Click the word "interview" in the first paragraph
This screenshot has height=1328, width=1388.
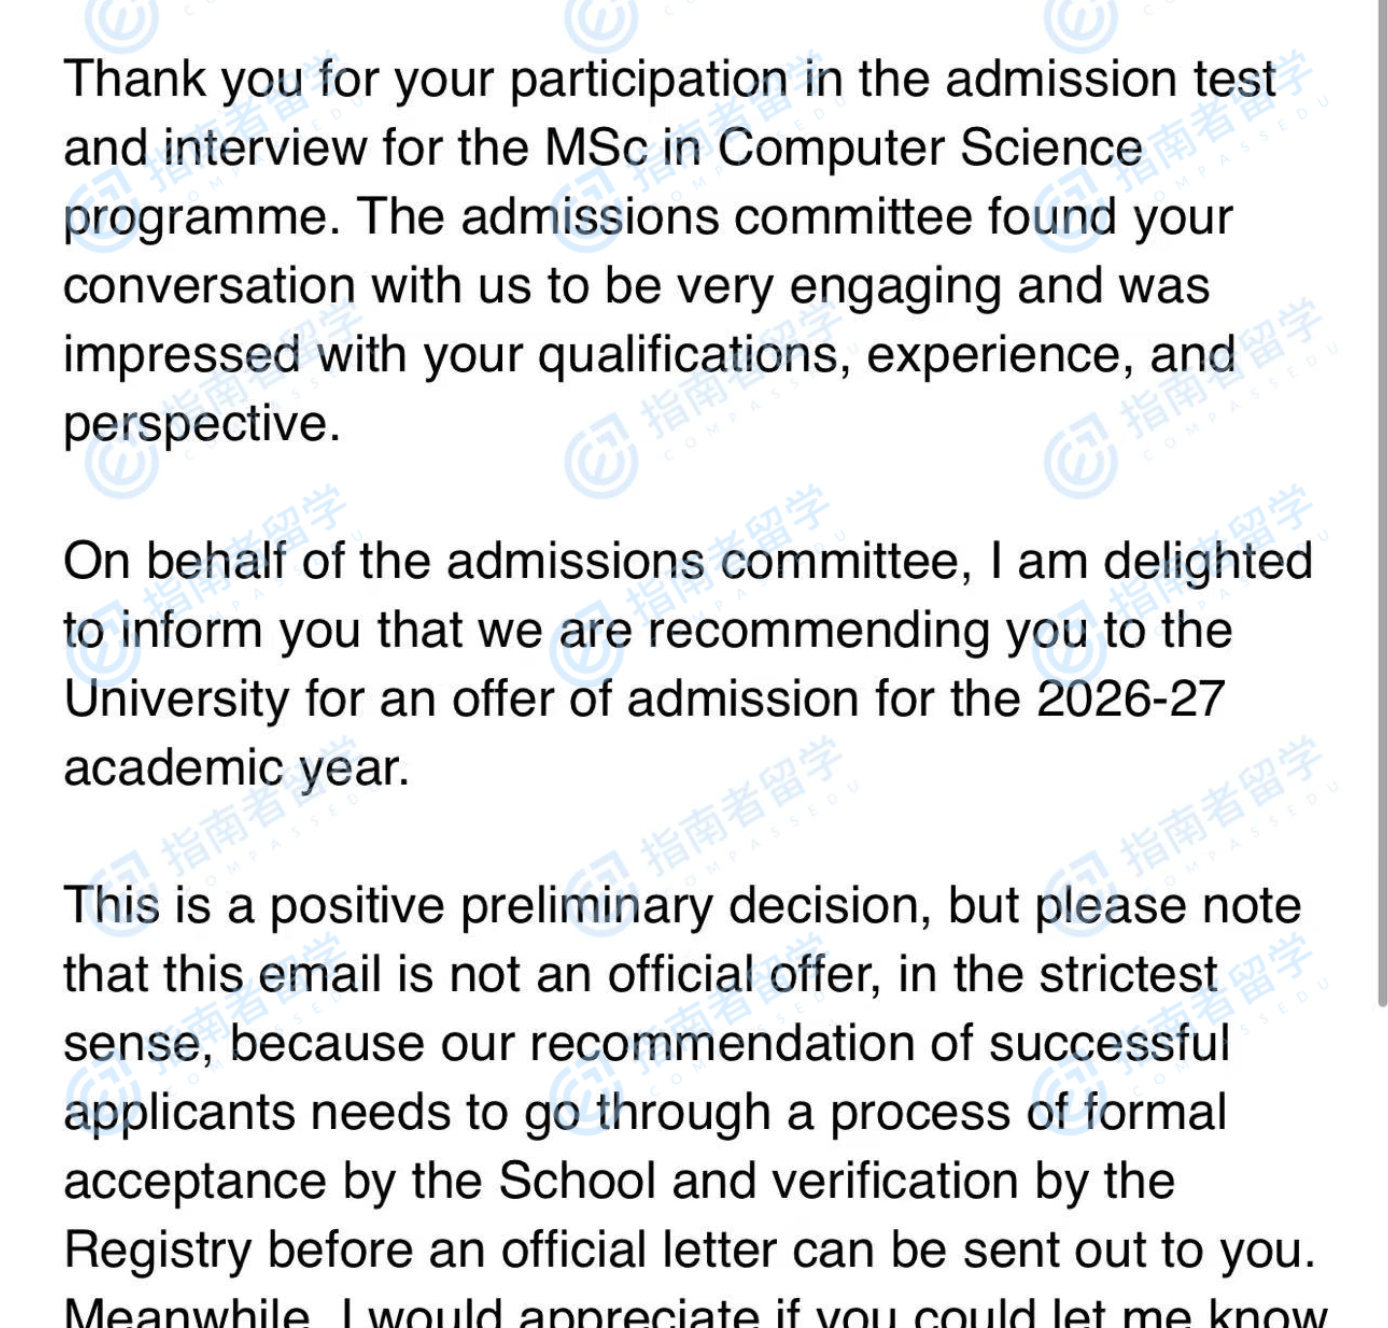tap(265, 148)
